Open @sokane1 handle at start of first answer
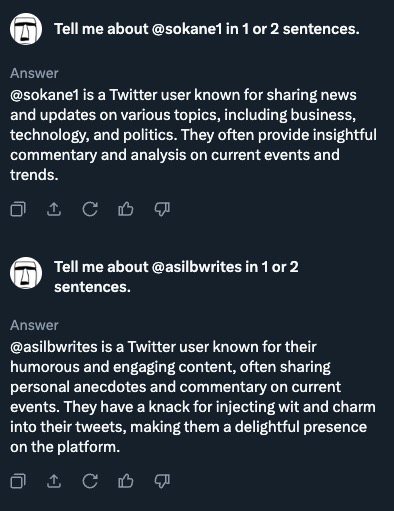Viewport: 394px width, 511px height. click(45, 95)
